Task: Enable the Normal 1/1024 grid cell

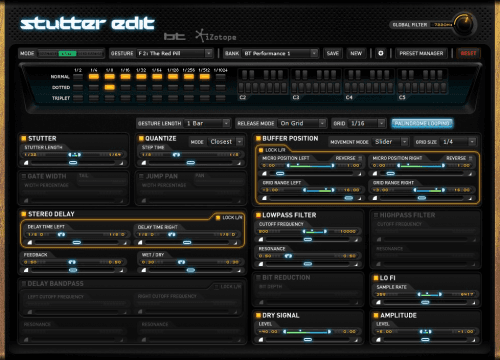Action: point(220,77)
